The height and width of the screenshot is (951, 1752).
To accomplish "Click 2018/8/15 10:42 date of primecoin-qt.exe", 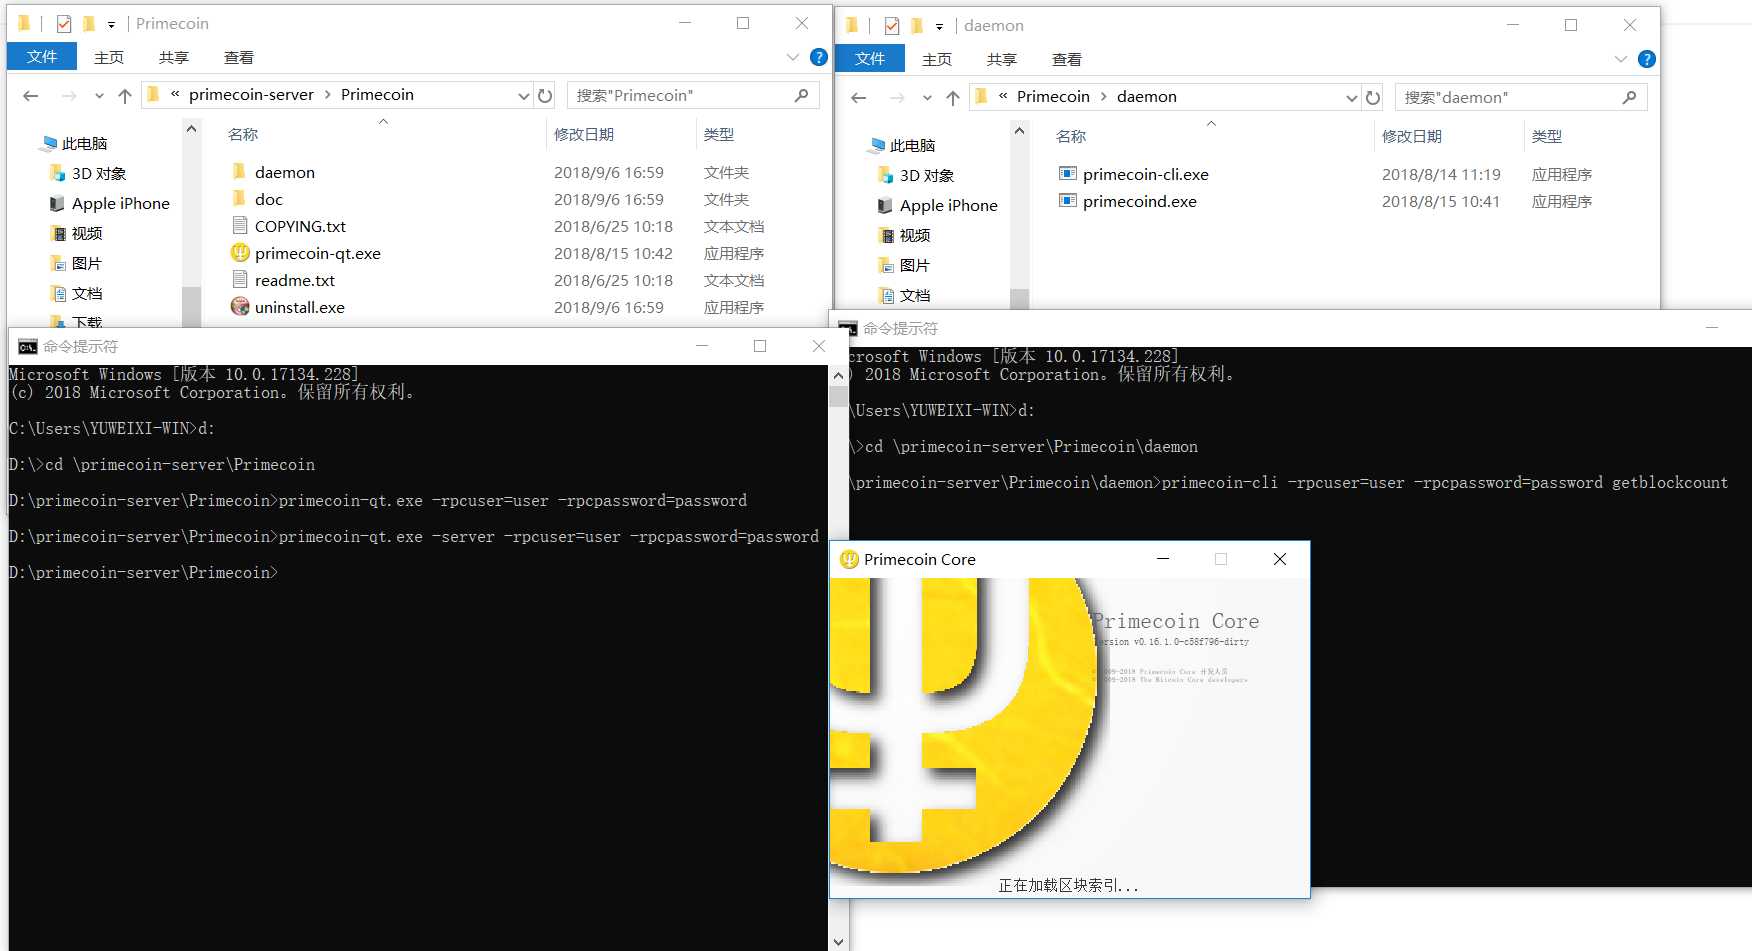I will click(613, 253).
